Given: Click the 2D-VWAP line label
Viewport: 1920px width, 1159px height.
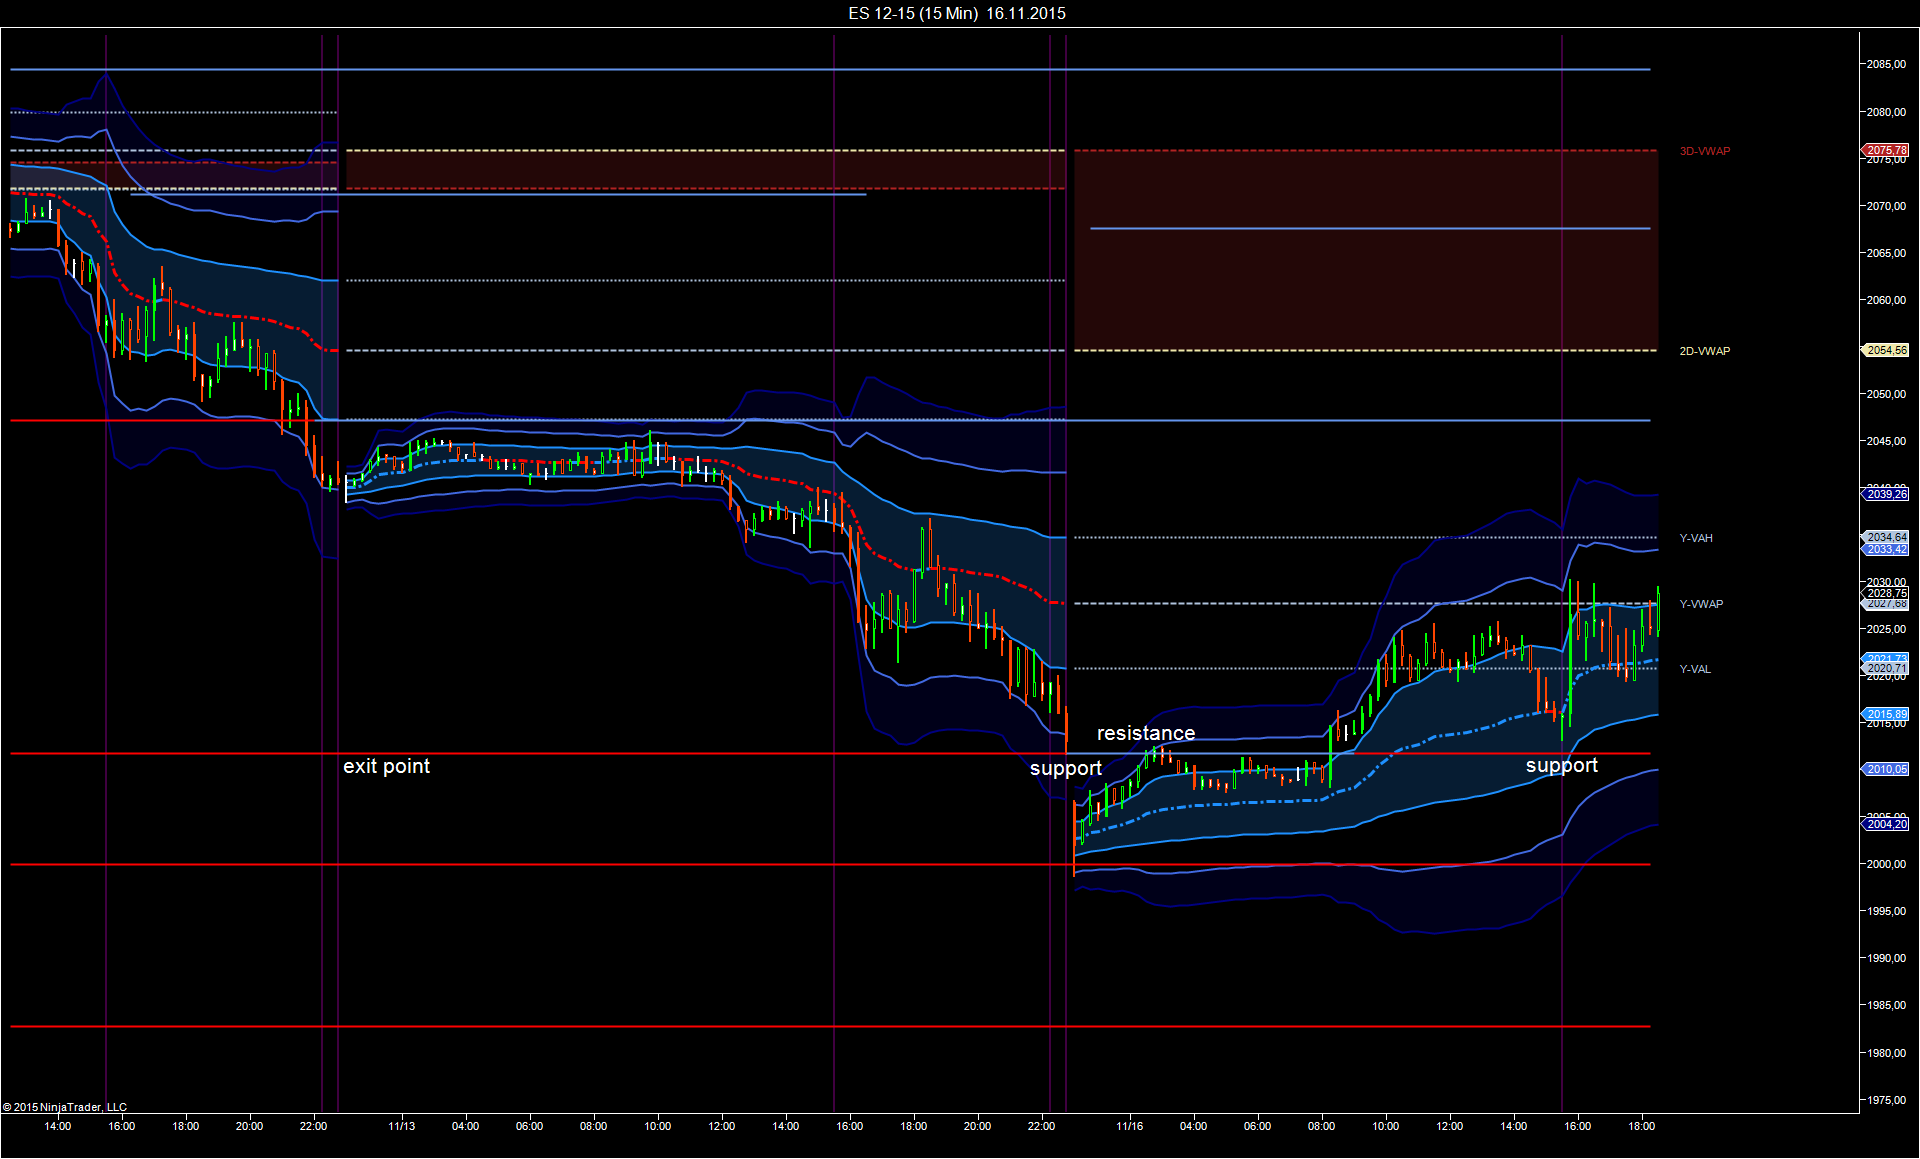Looking at the screenshot, I should (x=1705, y=351).
